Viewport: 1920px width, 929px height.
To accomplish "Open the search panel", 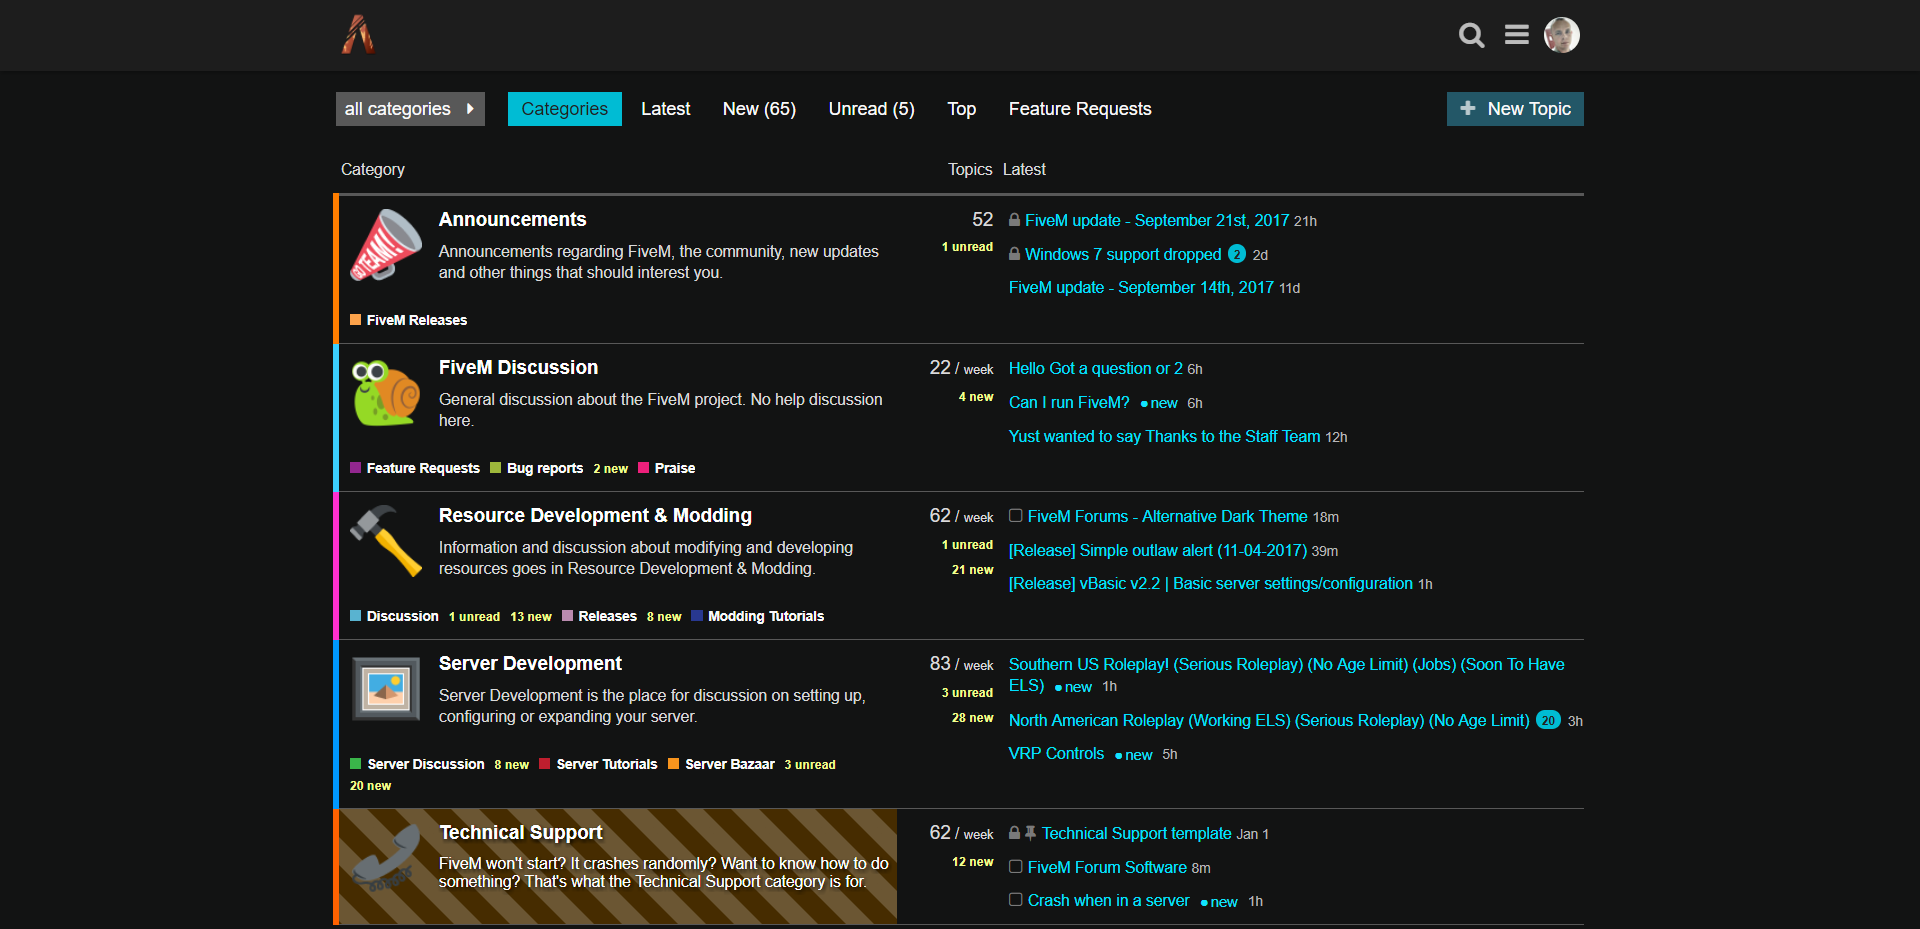I will coord(1471,35).
